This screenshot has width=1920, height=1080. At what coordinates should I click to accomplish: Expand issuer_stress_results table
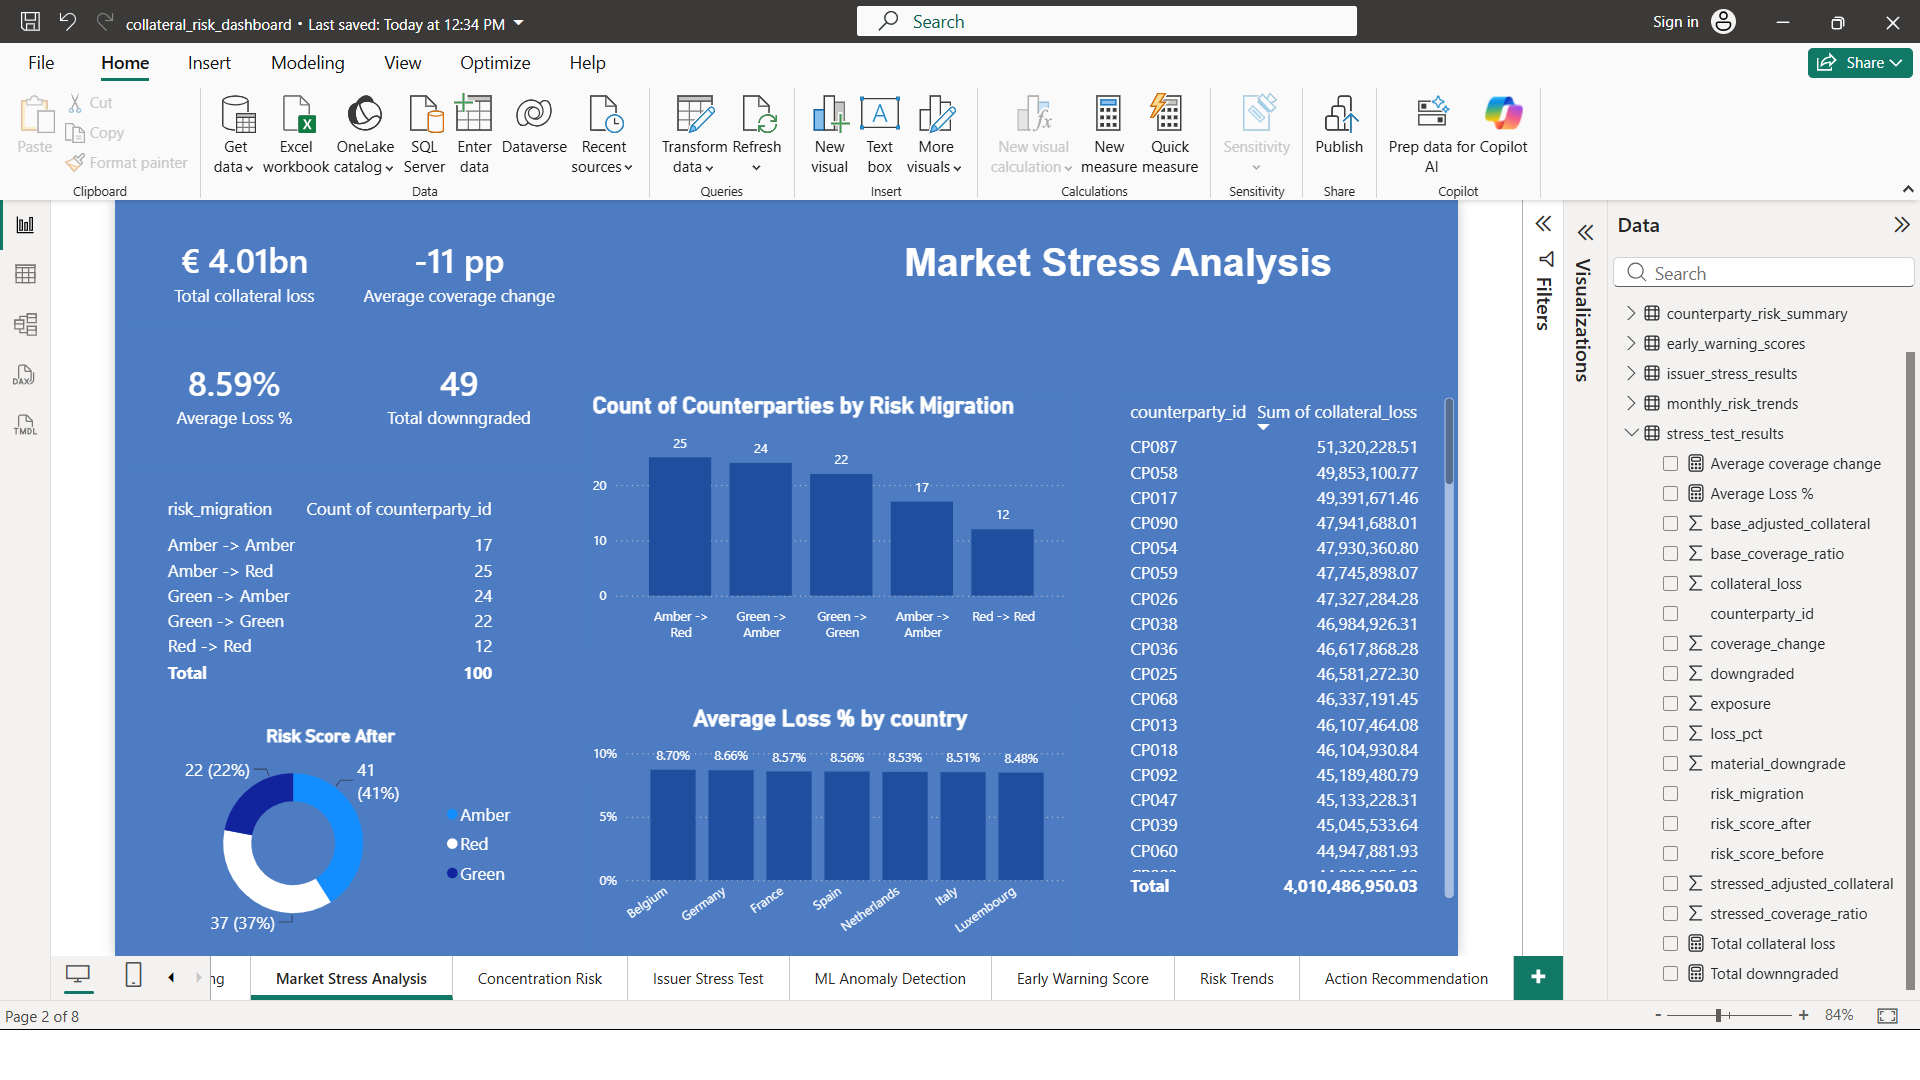pyautogui.click(x=1631, y=373)
